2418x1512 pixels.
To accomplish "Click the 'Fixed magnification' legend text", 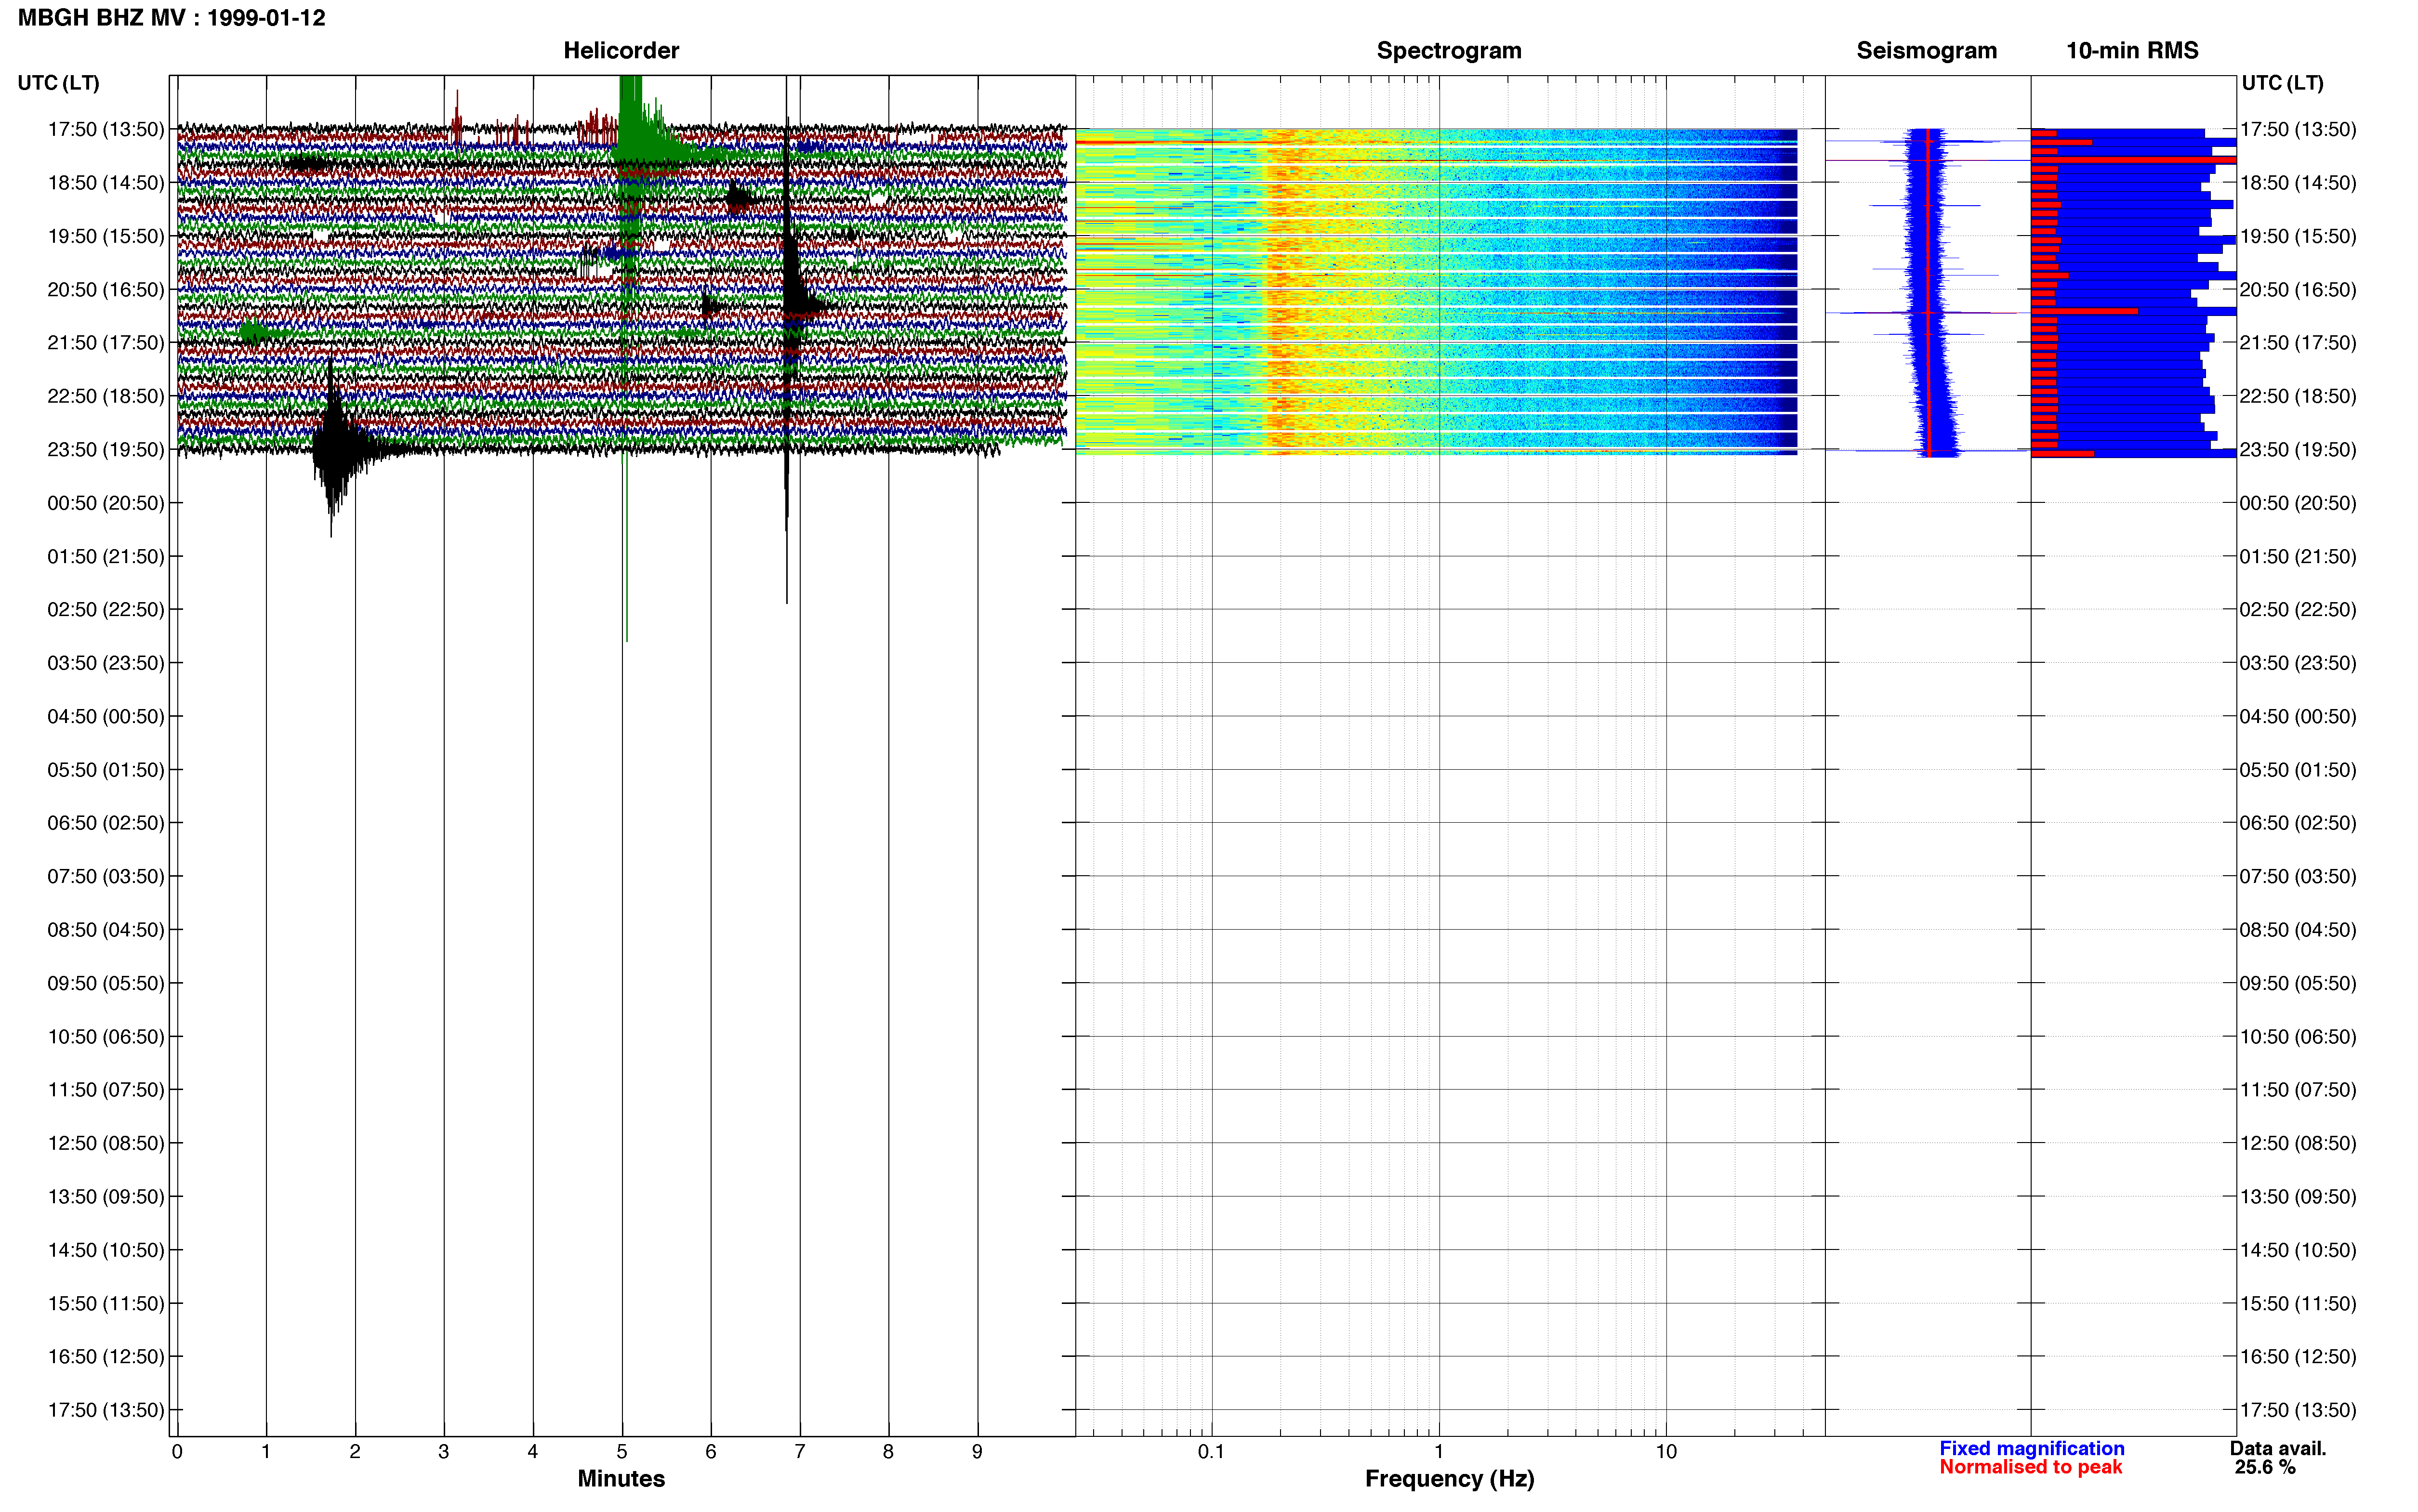I will click(x=2032, y=1448).
